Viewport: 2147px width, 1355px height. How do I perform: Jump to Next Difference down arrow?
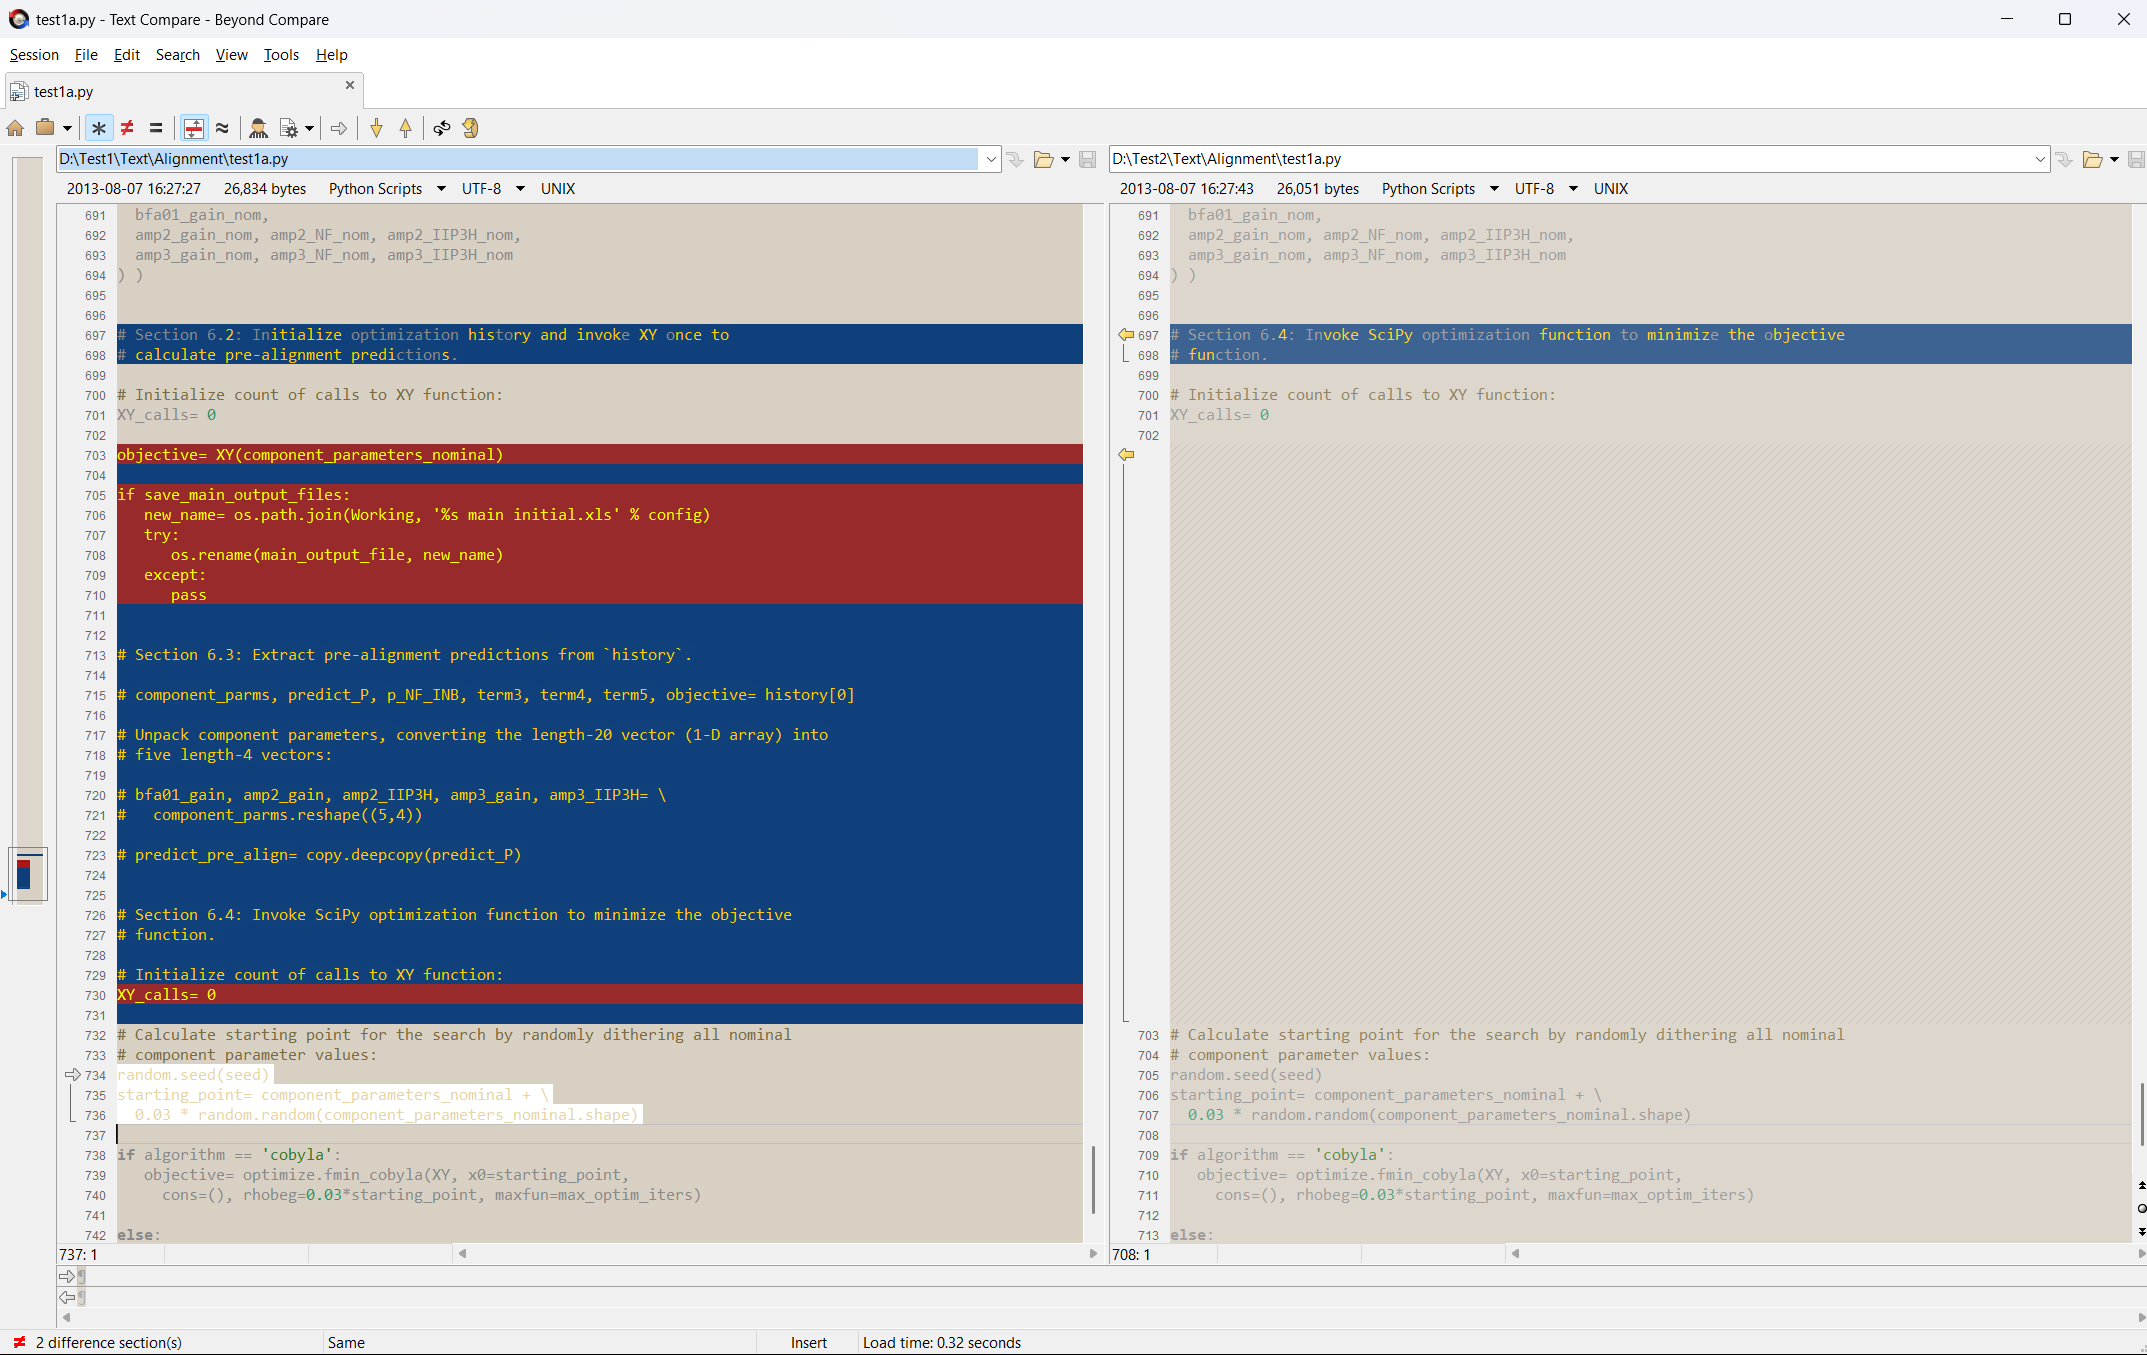376,128
